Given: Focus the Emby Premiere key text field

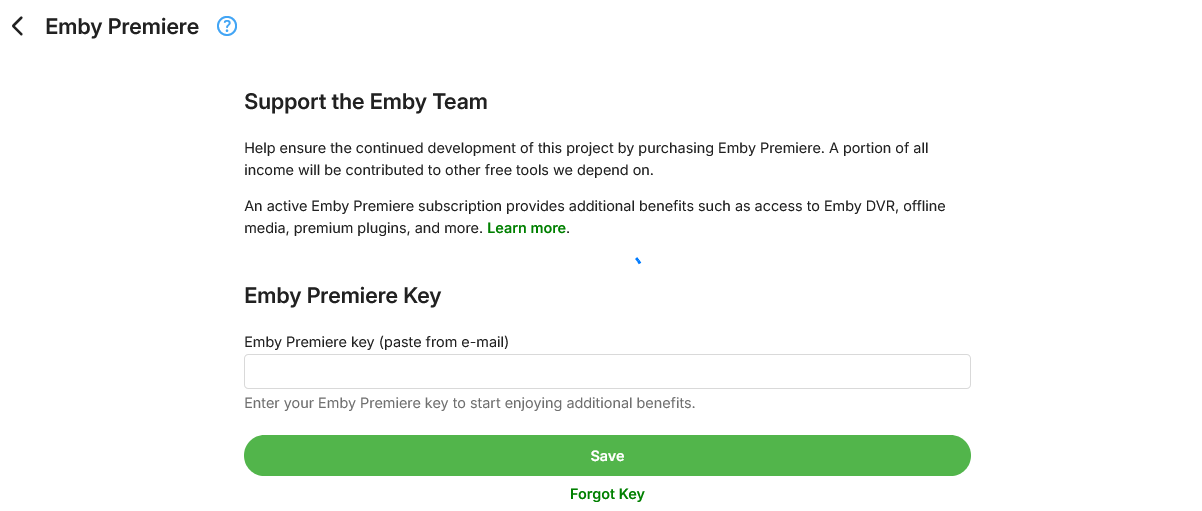Looking at the screenshot, I should 607,371.
